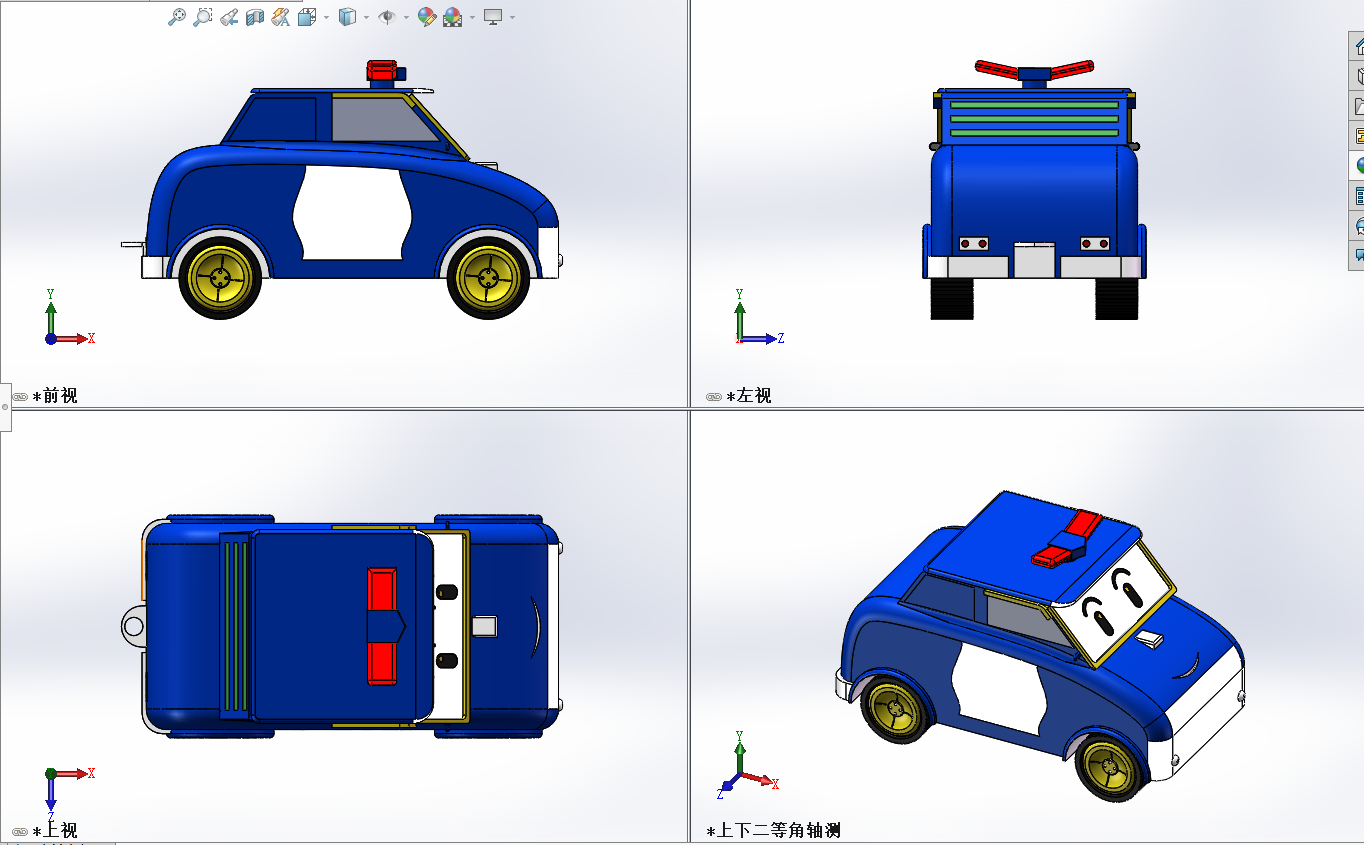Click the View Settings monitor icon
The width and height of the screenshot is (1364, 845).
tap(493, 17)
